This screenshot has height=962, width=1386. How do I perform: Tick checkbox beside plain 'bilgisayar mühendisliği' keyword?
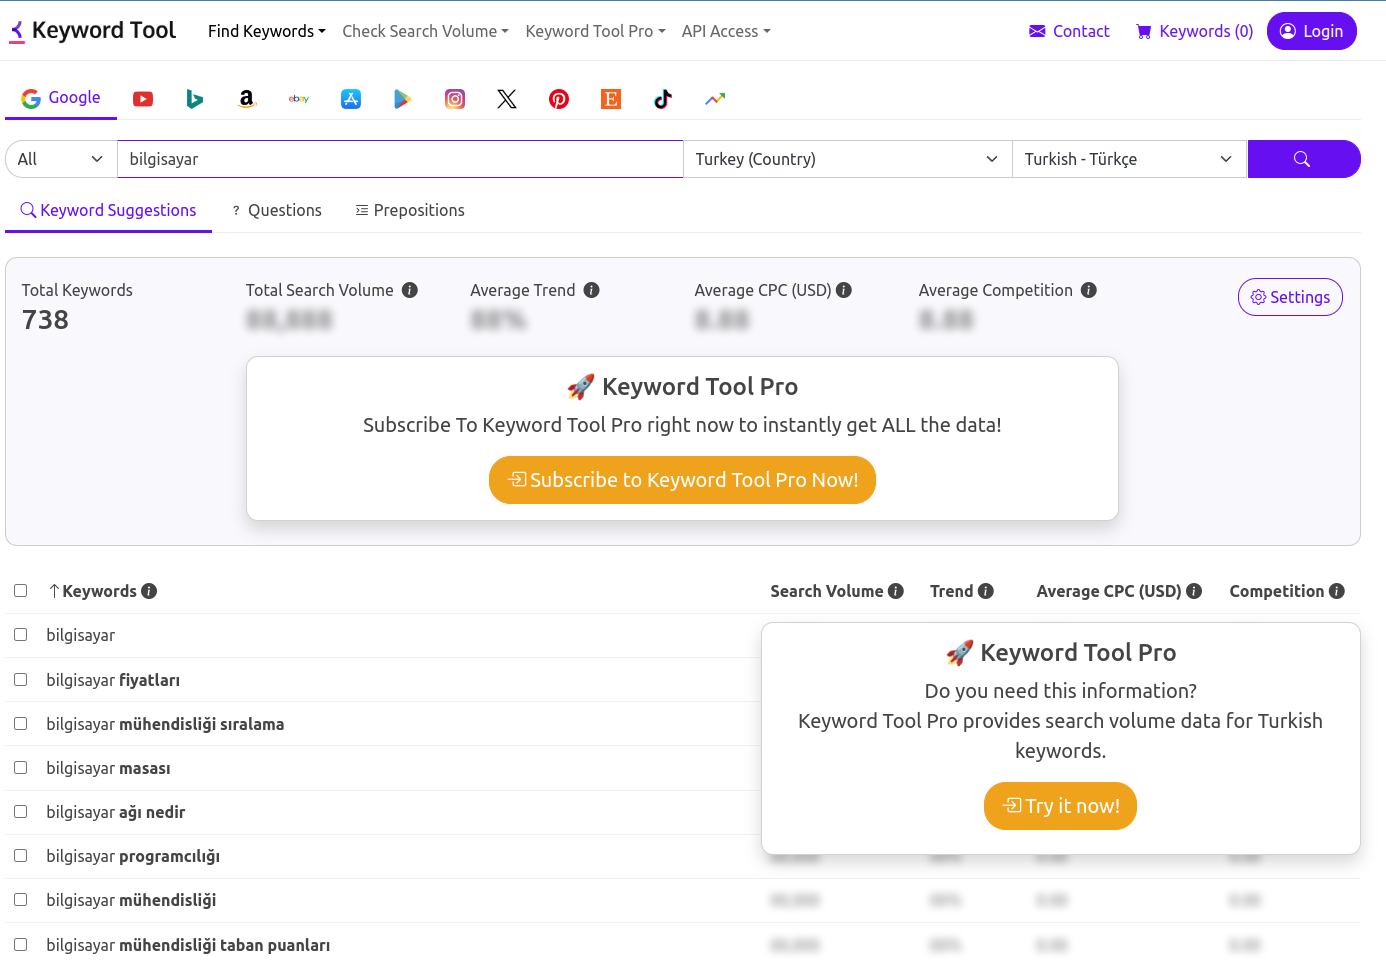tap(20, 900)
